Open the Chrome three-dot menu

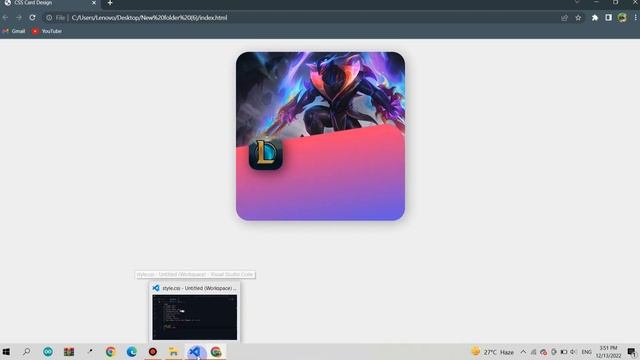[636, 18]
